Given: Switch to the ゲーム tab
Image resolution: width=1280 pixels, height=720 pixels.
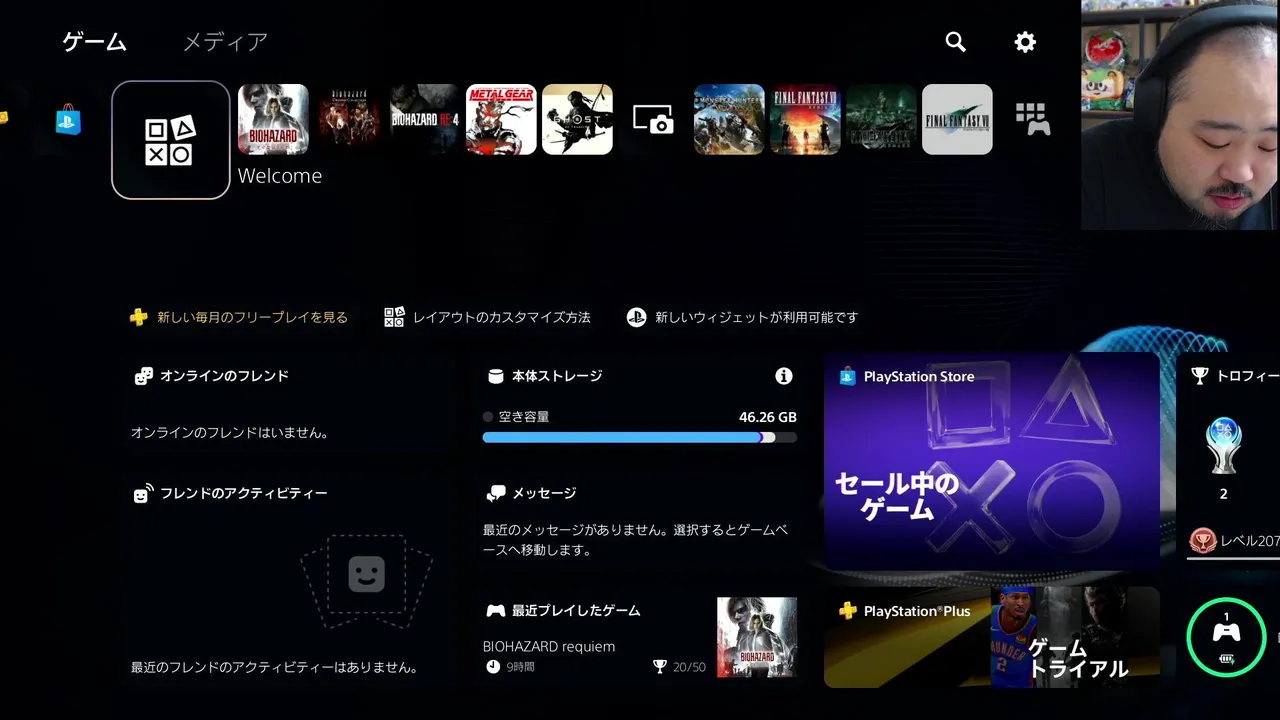Looking at the screenshot, I should [94, 42].
